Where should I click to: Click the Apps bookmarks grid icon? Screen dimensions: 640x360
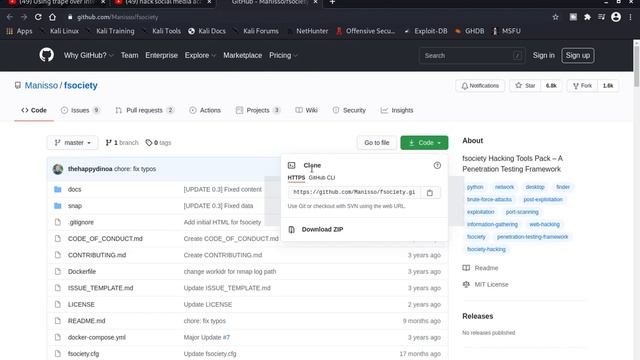click(10, 31)
